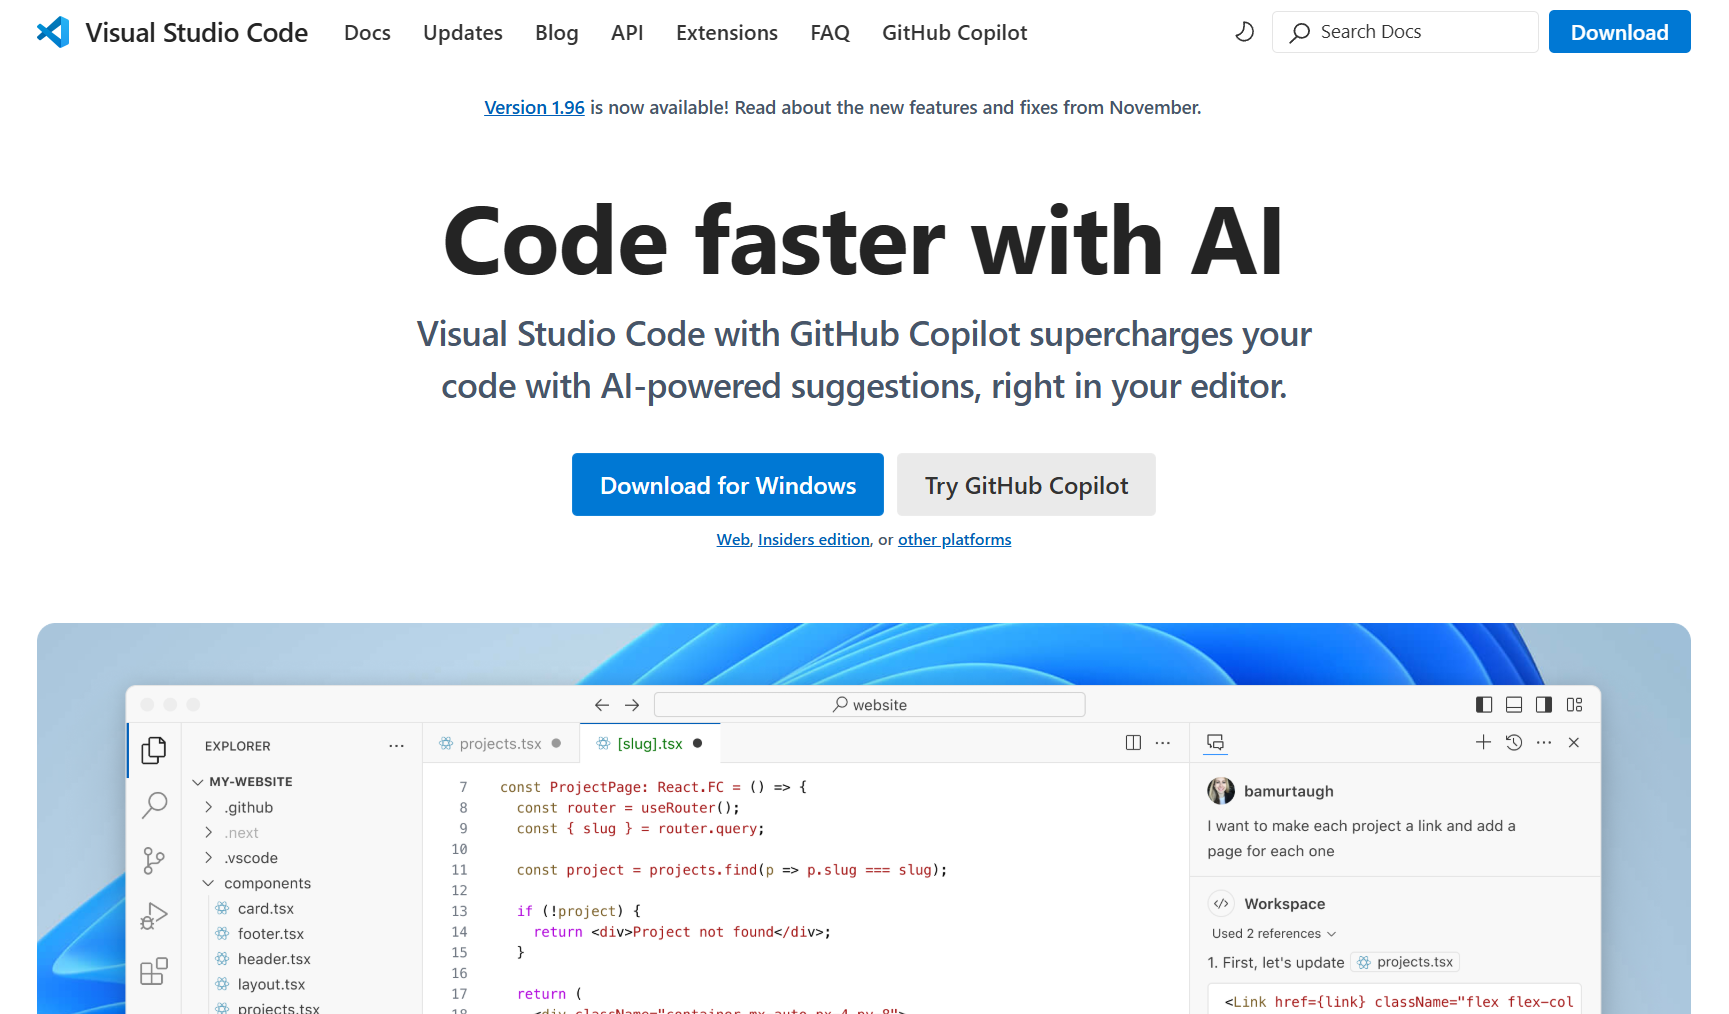Follow the Version 1.96 link
This screenshot has height=1014, width=1729.
click(534, 107)
